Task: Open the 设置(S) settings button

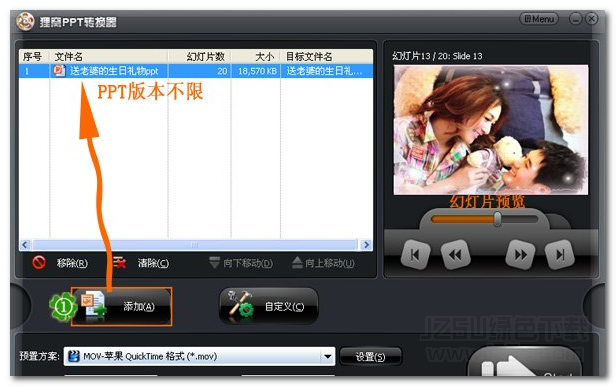Action: coord(370,356)
